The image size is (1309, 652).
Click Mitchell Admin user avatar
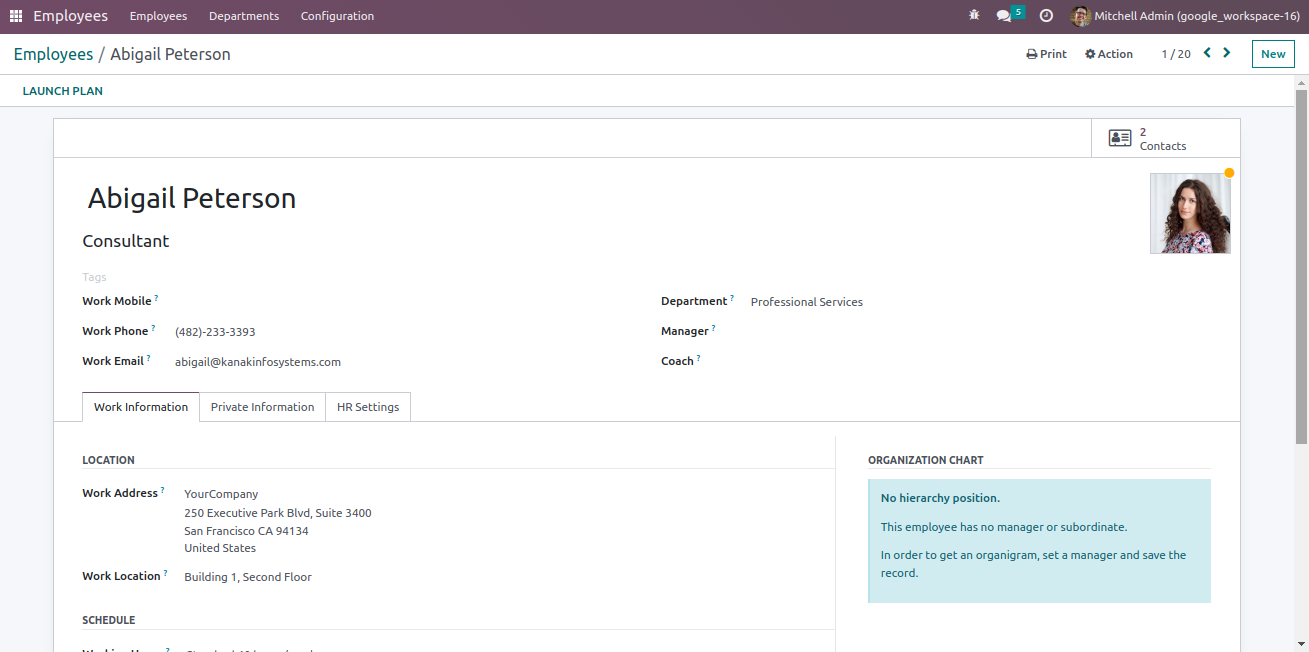coord(1080,16)
